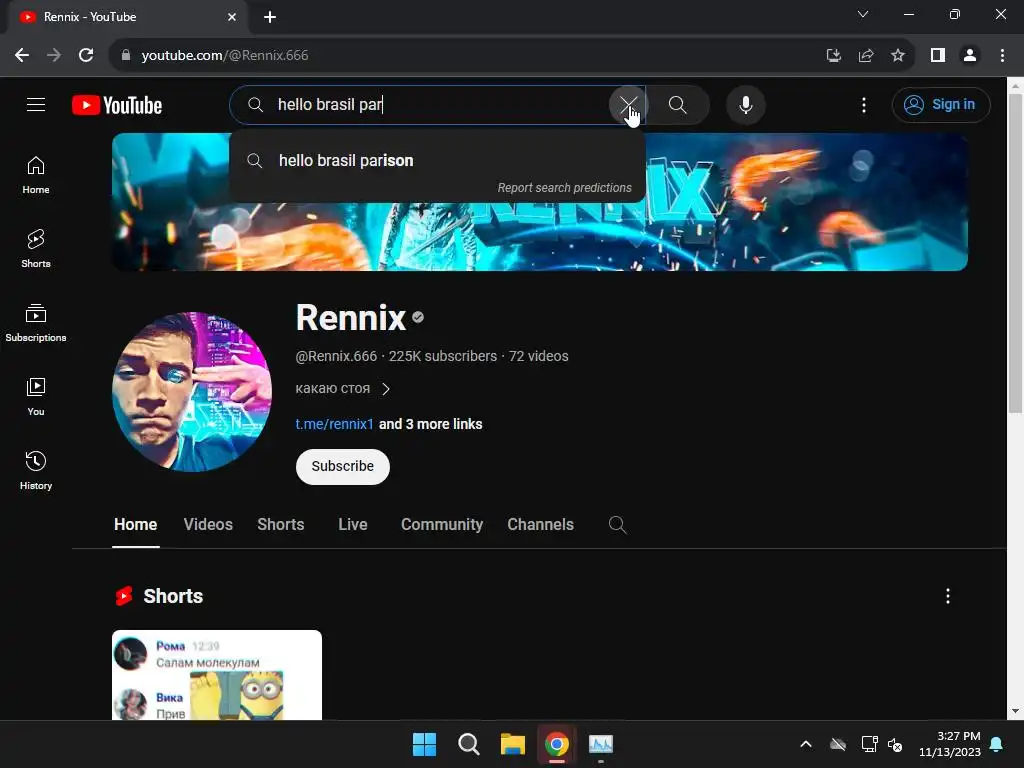Click the Chrome taskbar icon
Image resolution: width=1024 pixels, height=768 pixels.
coord(556,744)
